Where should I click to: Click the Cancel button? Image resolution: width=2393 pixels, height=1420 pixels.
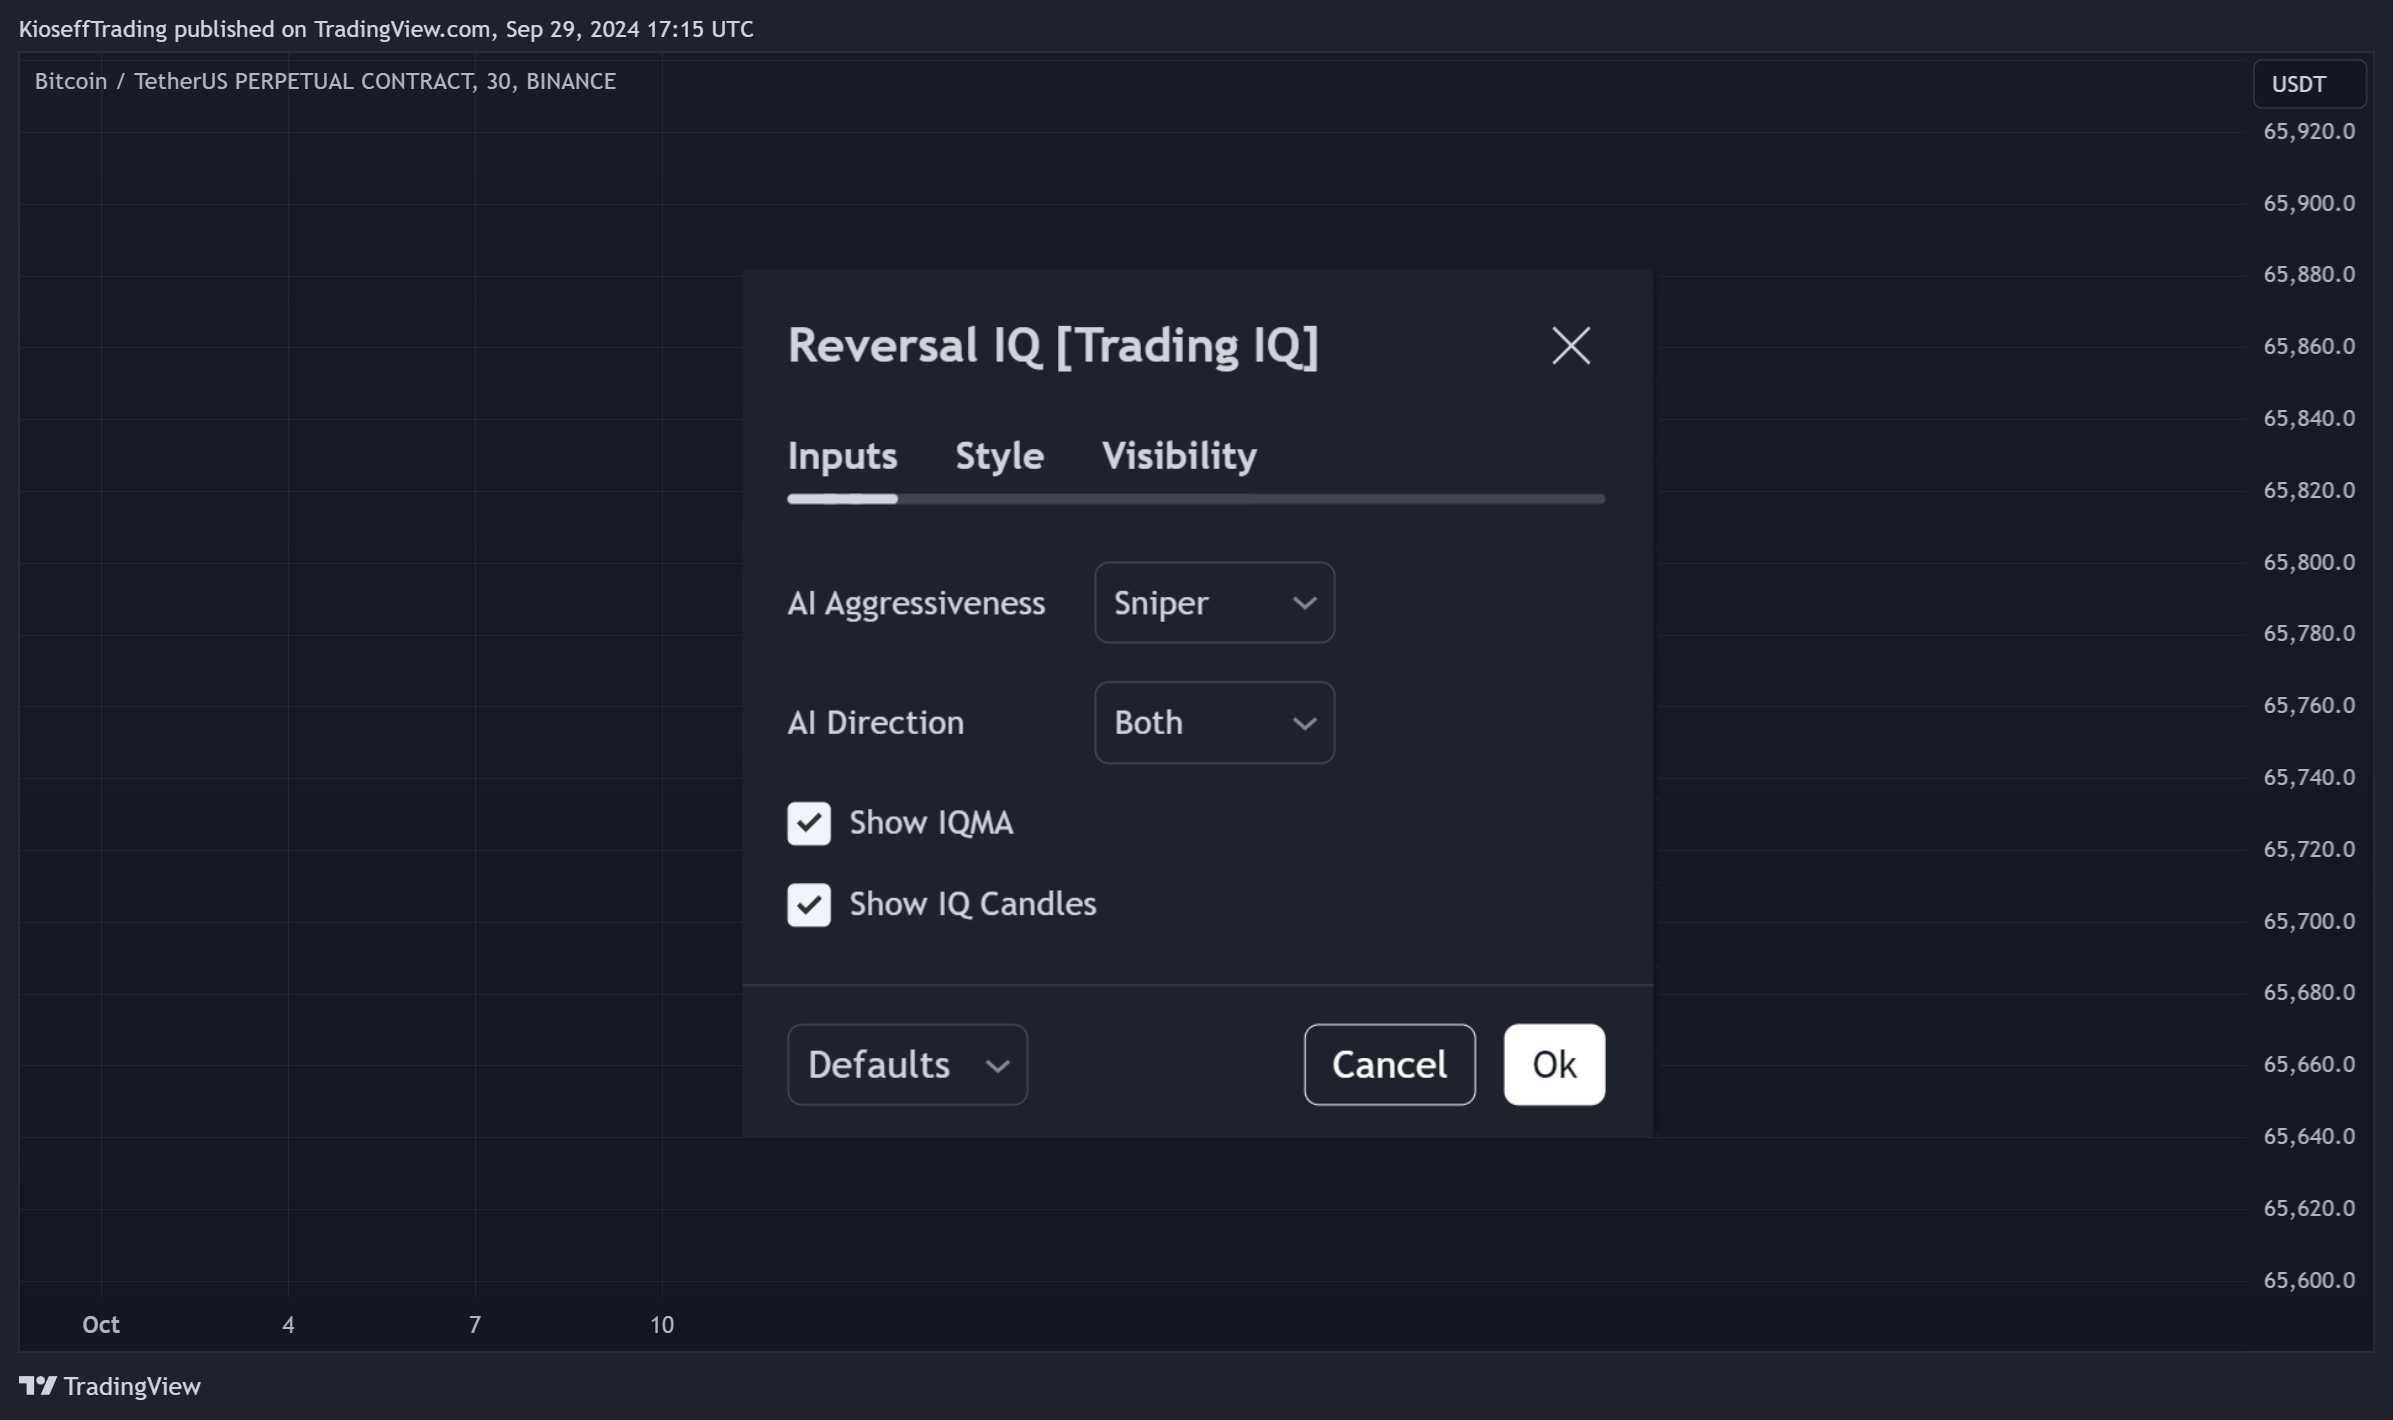pyautogui.click(x=1389, y=1065)
